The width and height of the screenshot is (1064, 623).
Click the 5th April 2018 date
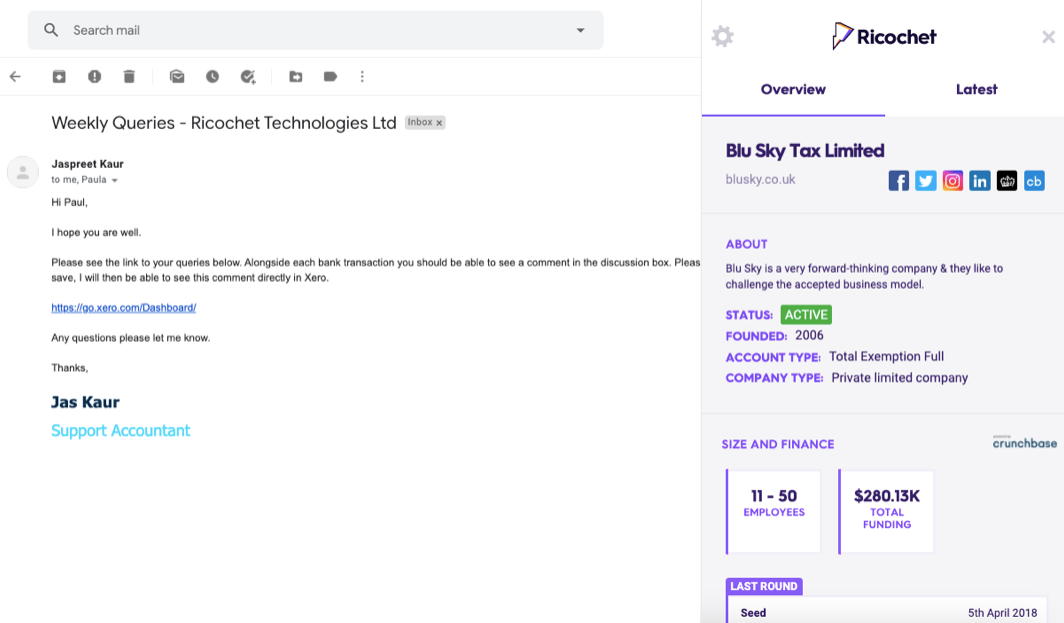1002,613
